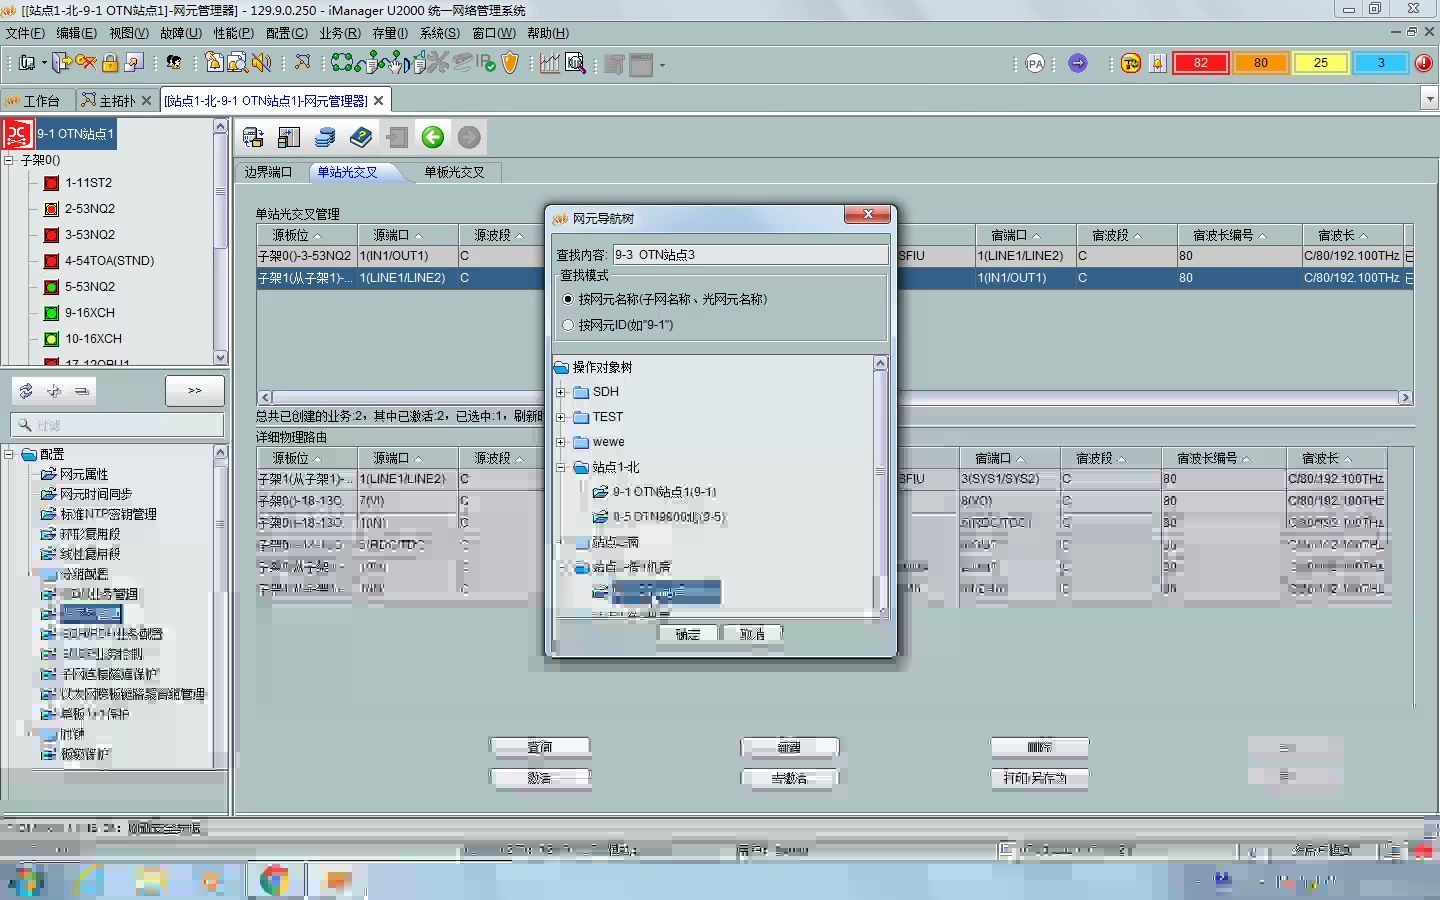The width and height of the screenshot is (1440, 900).
Task: Open the performance chart icon
Action: click(x=549, y=63)
